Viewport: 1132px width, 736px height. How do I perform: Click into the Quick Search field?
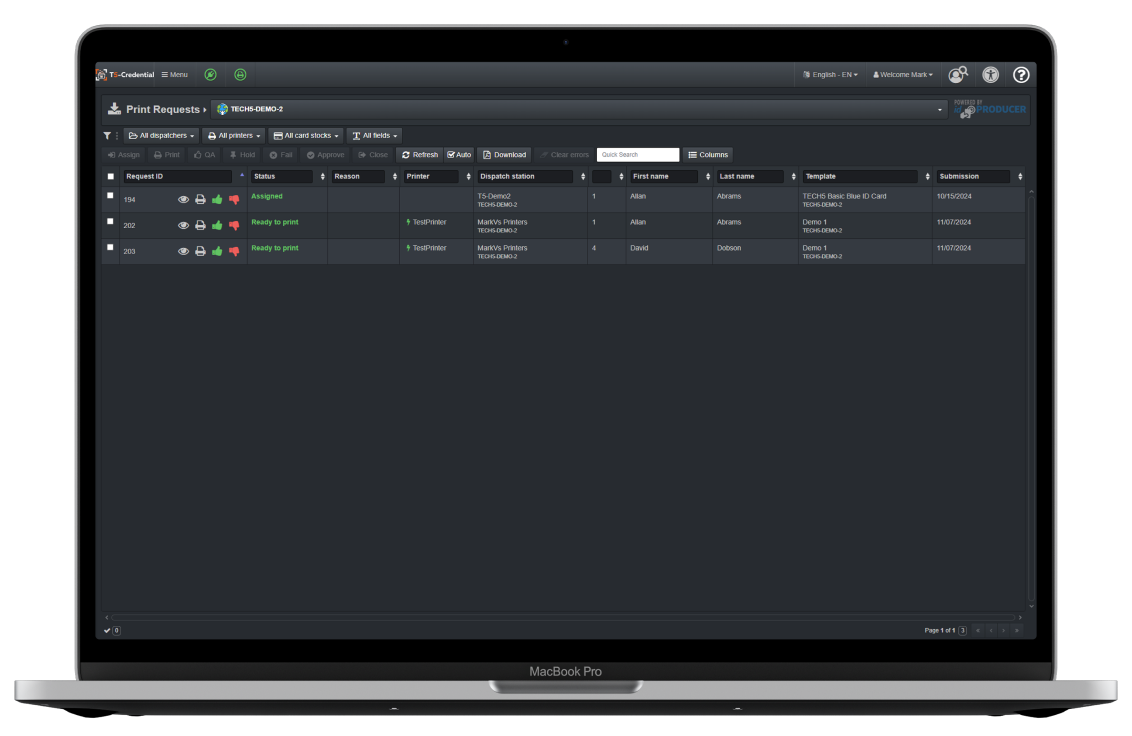click(x=637, y=155)
